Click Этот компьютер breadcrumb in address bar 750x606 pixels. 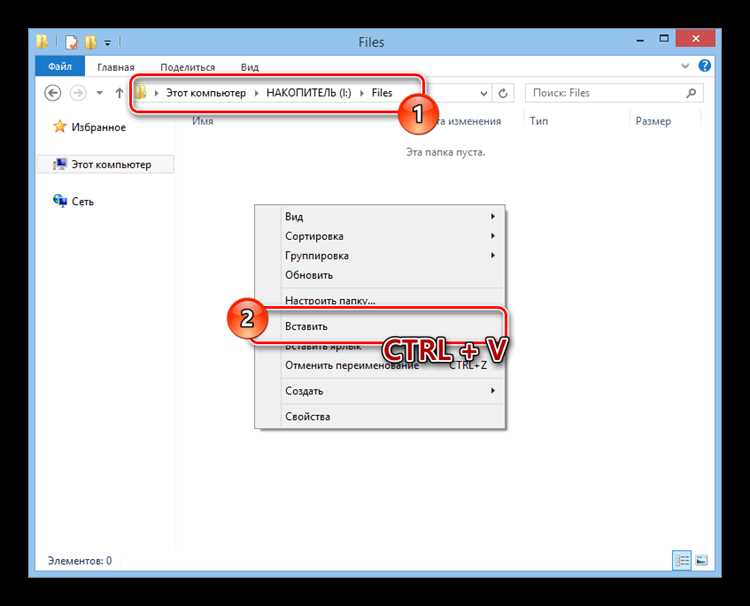(x=206, y=93)
